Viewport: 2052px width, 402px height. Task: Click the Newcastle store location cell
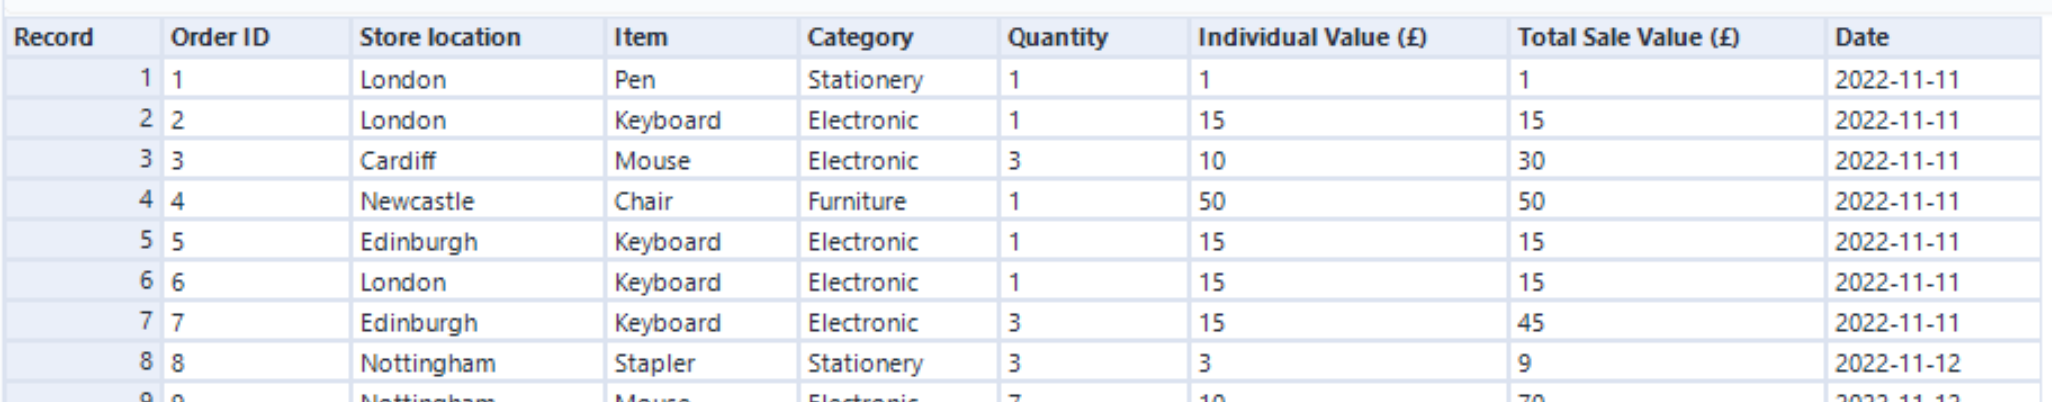point(417,201)
